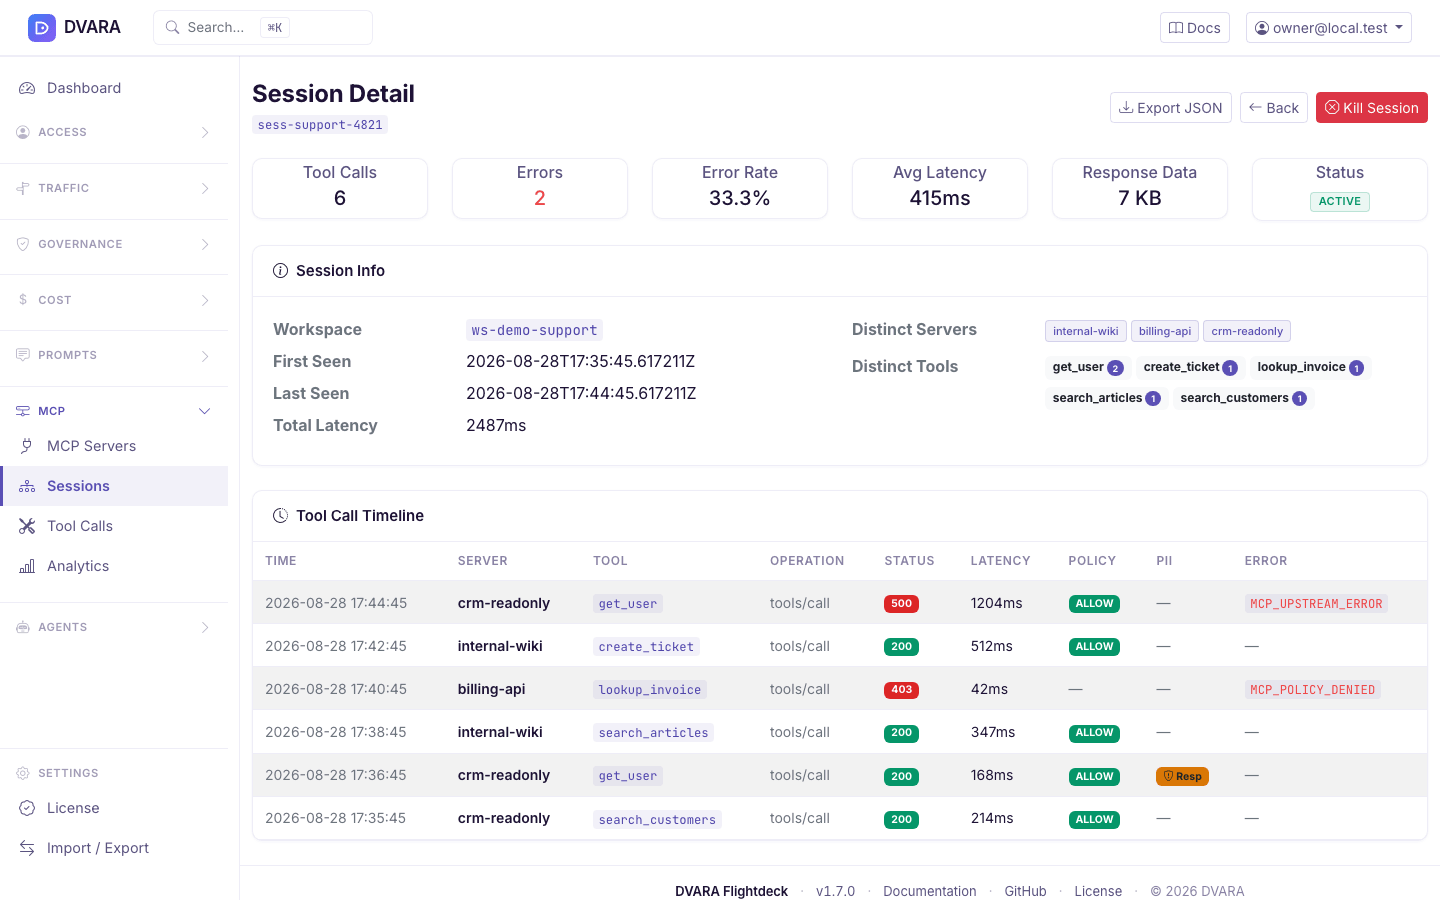
Task: Click the Analytics bar chart icon
Action: click(27, 566)
